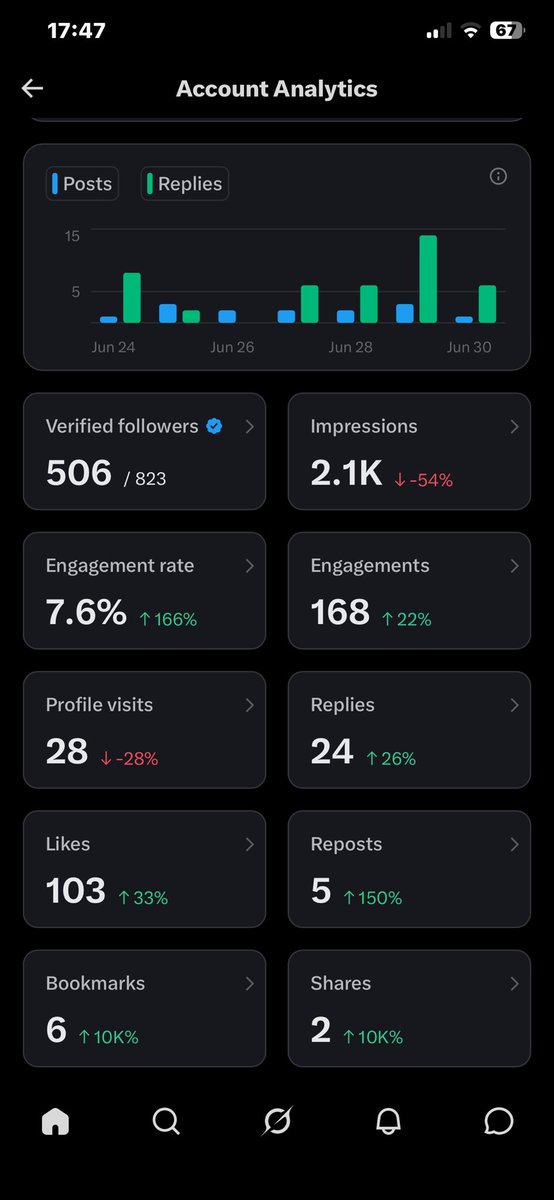The height and width of the screenshot is (1200, 554).
Task: Select the tallest green Replies bar
Action: 428,279
